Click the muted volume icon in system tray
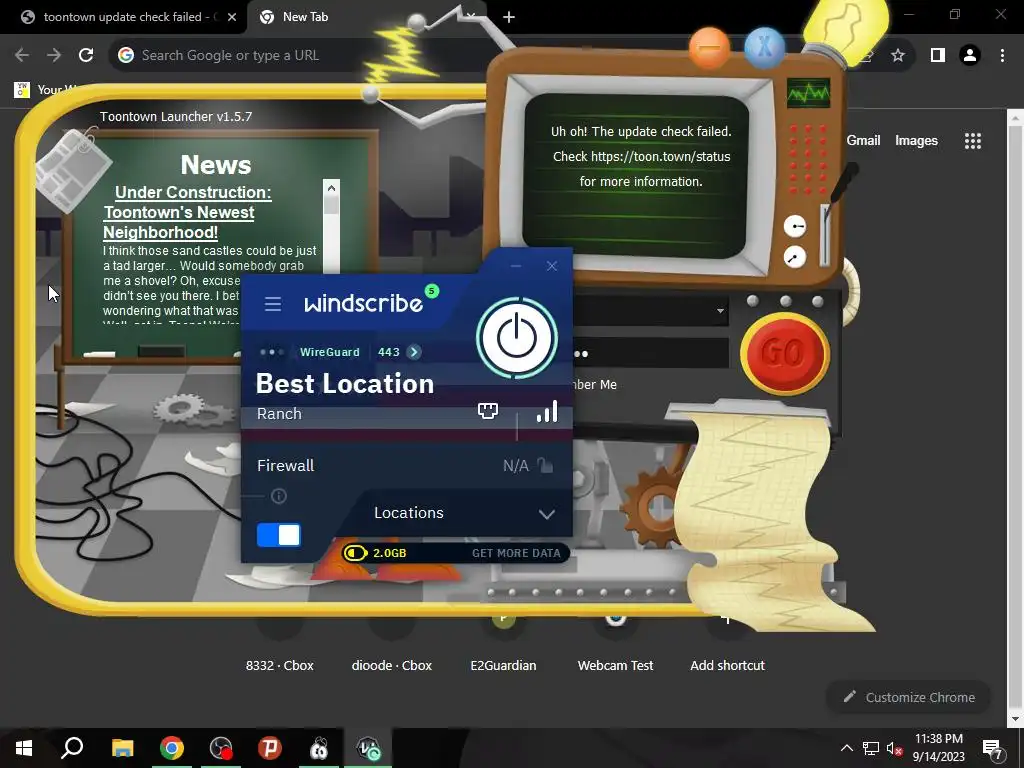 [895, 748]
